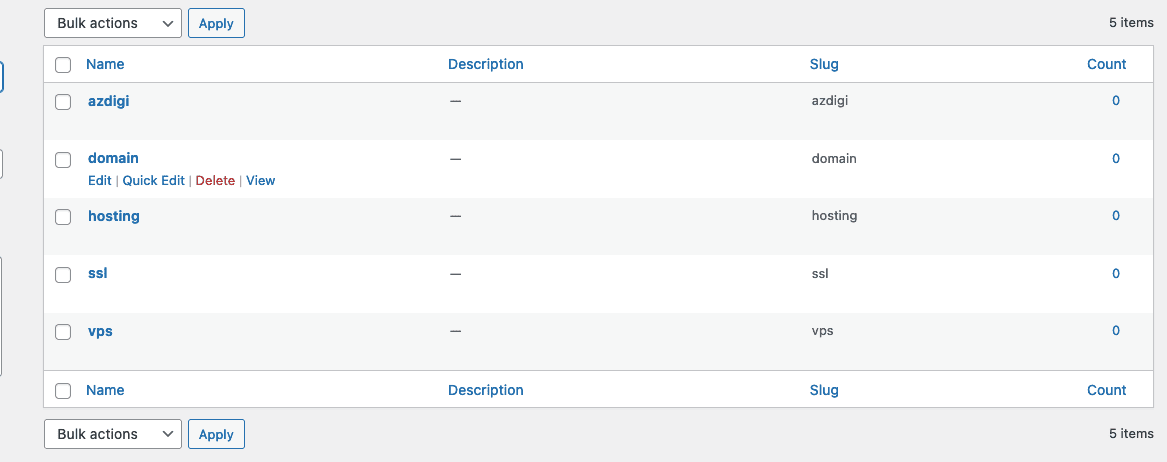
Task: Mark the vps tag checkbox
Action: point(63,332)
